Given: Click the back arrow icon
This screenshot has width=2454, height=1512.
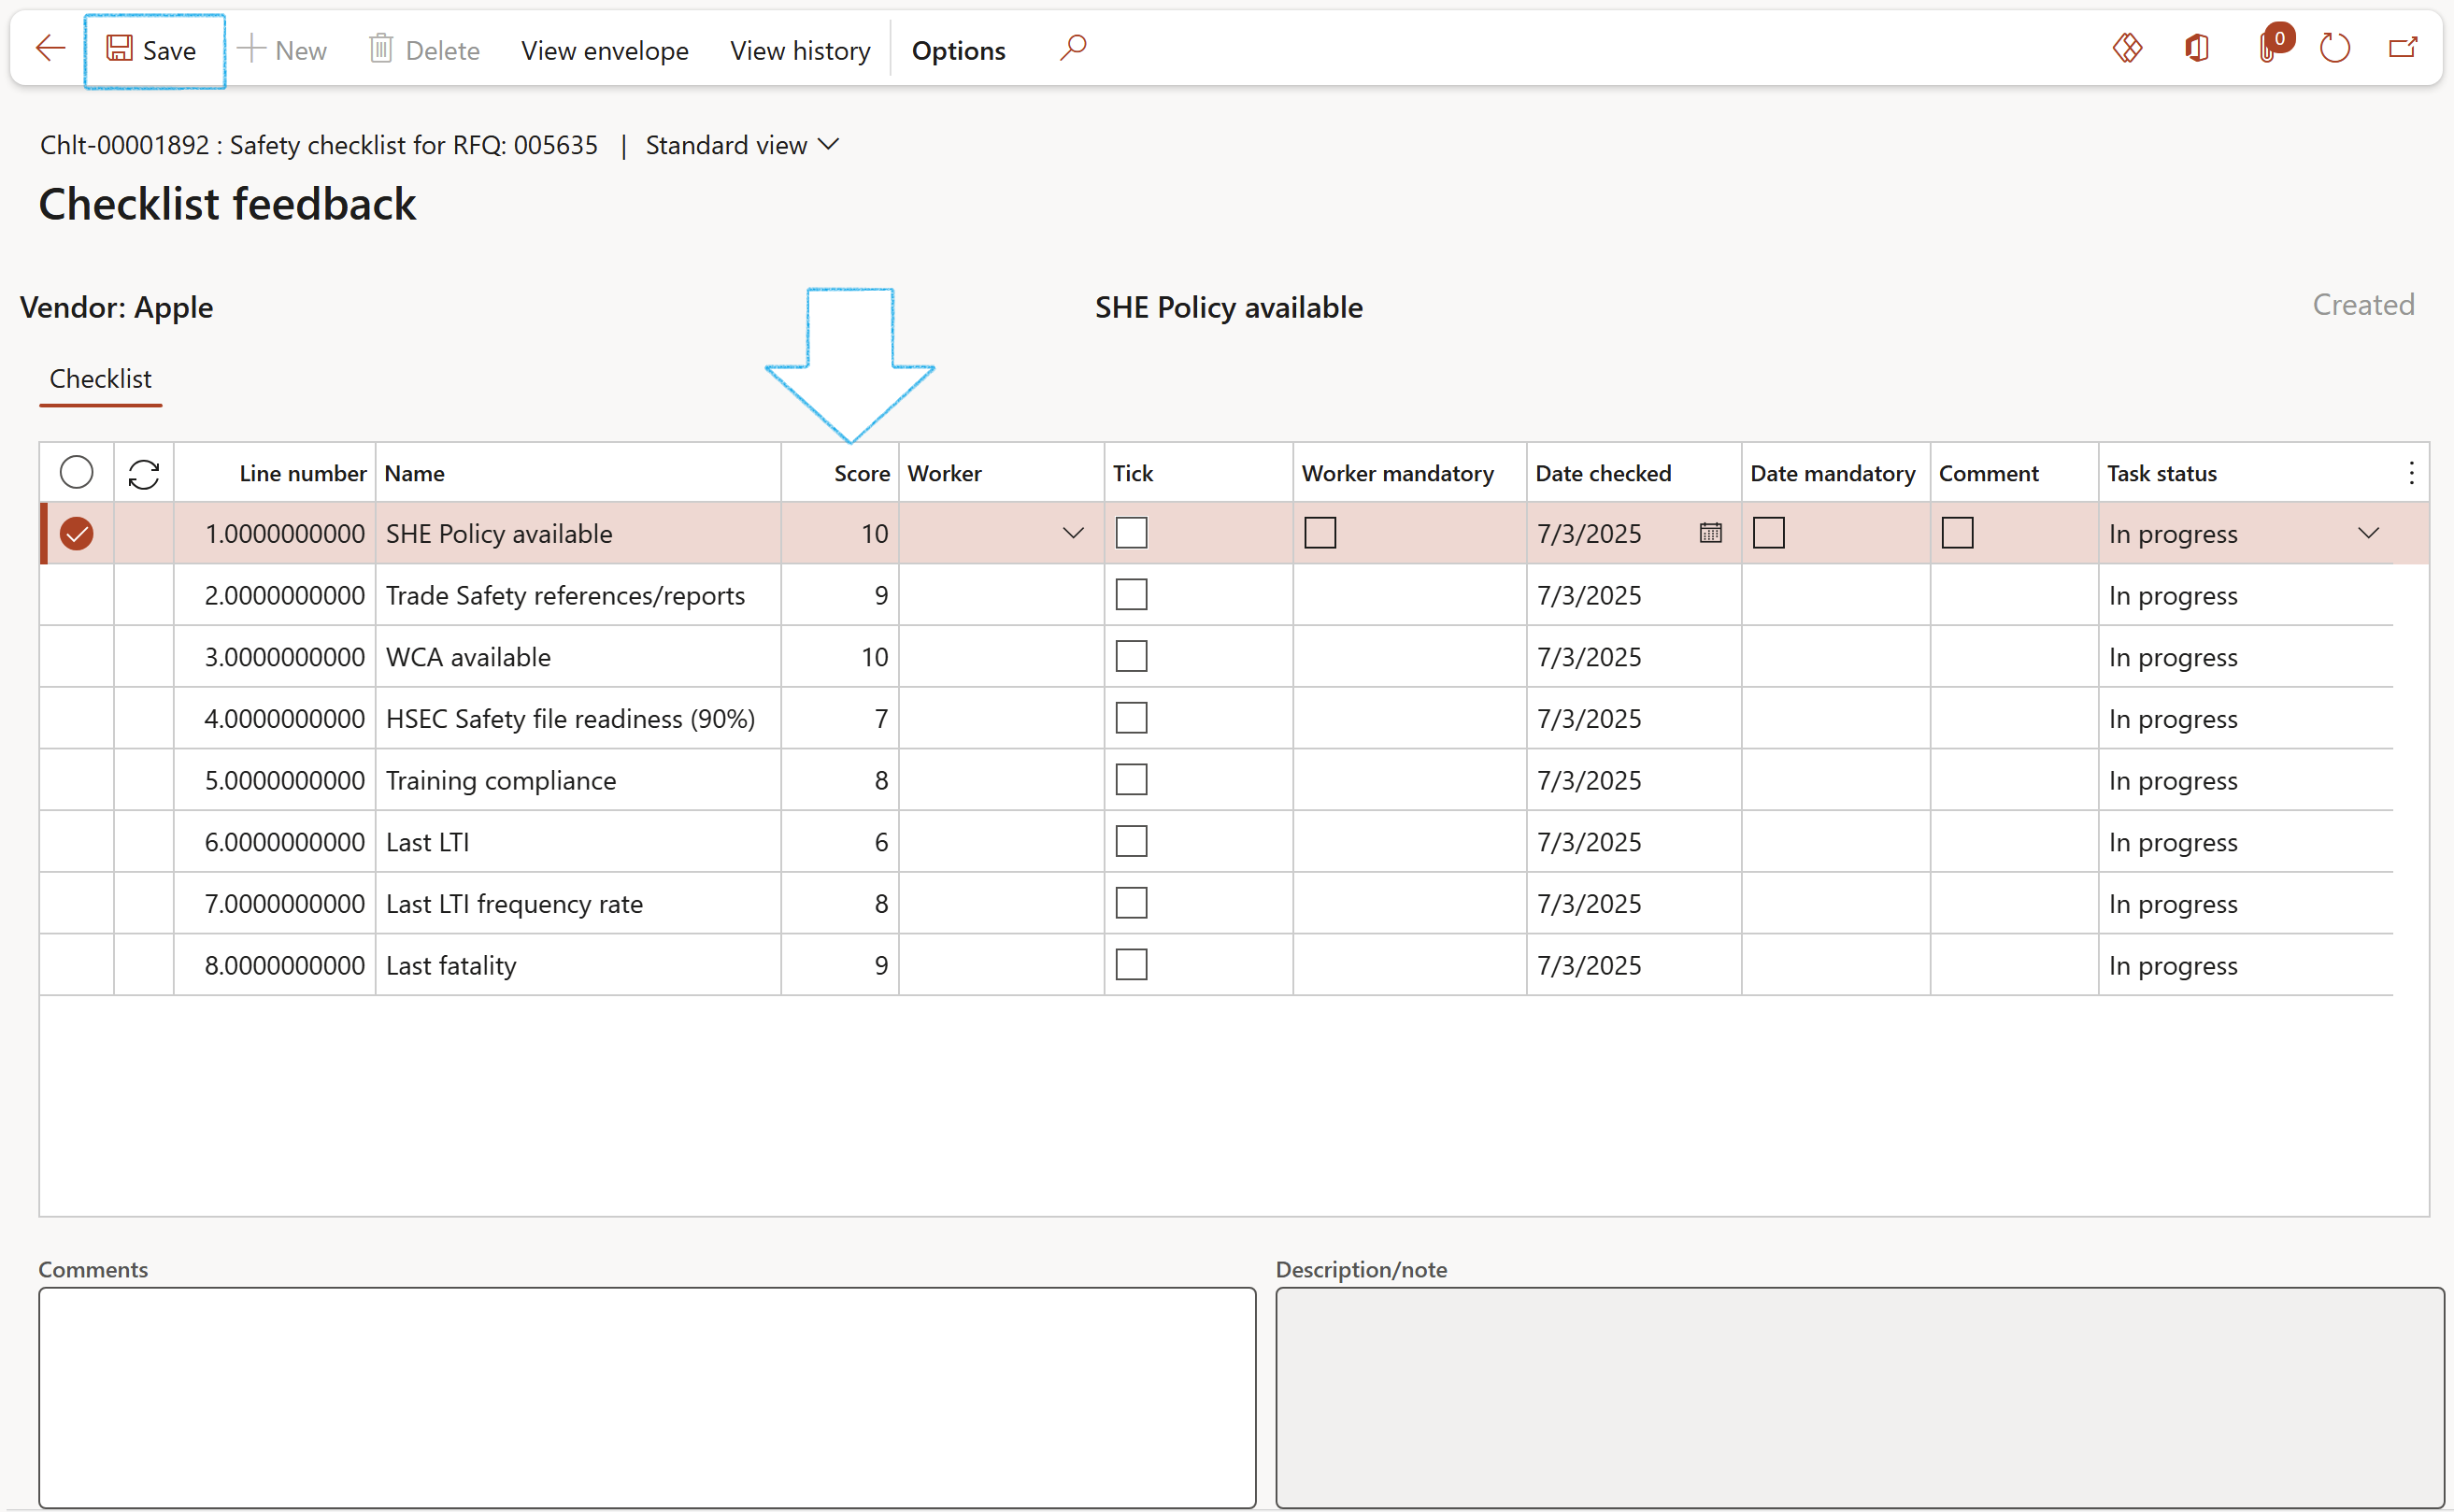Looking at the screenshot, I should (50, 49).
